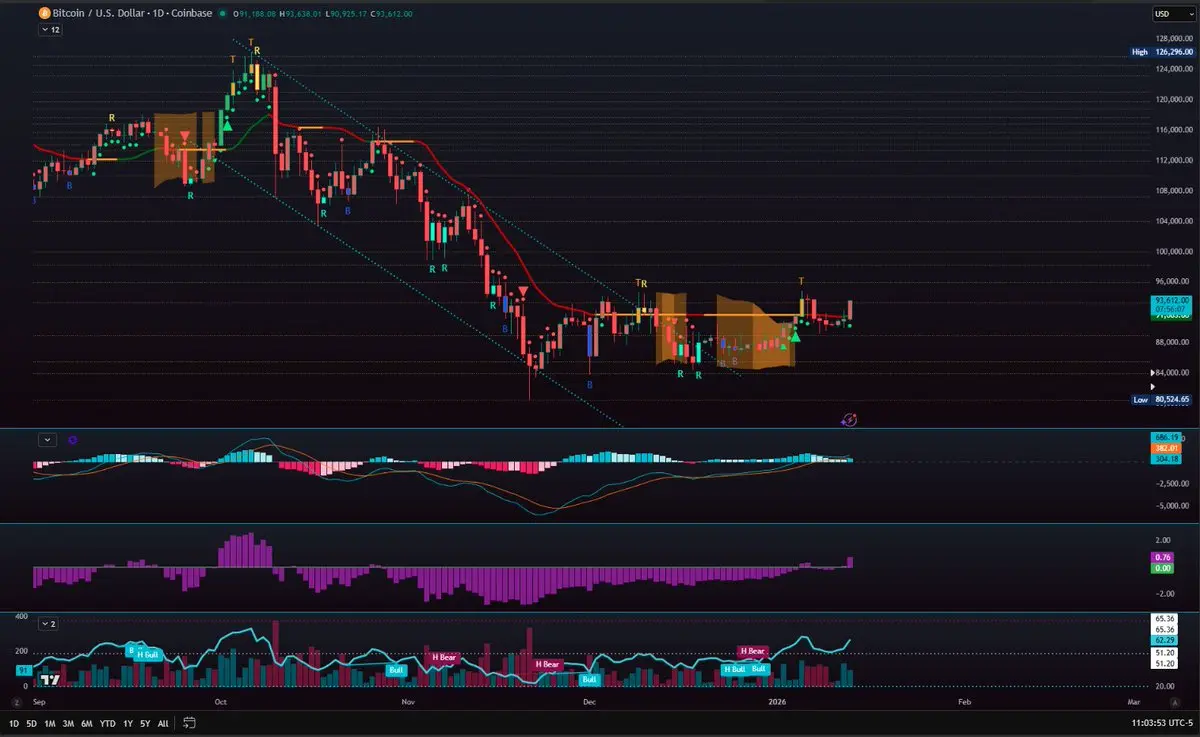Select the 5Y time range
Screen dimensions: 1200x737
(x=145, y=722)
